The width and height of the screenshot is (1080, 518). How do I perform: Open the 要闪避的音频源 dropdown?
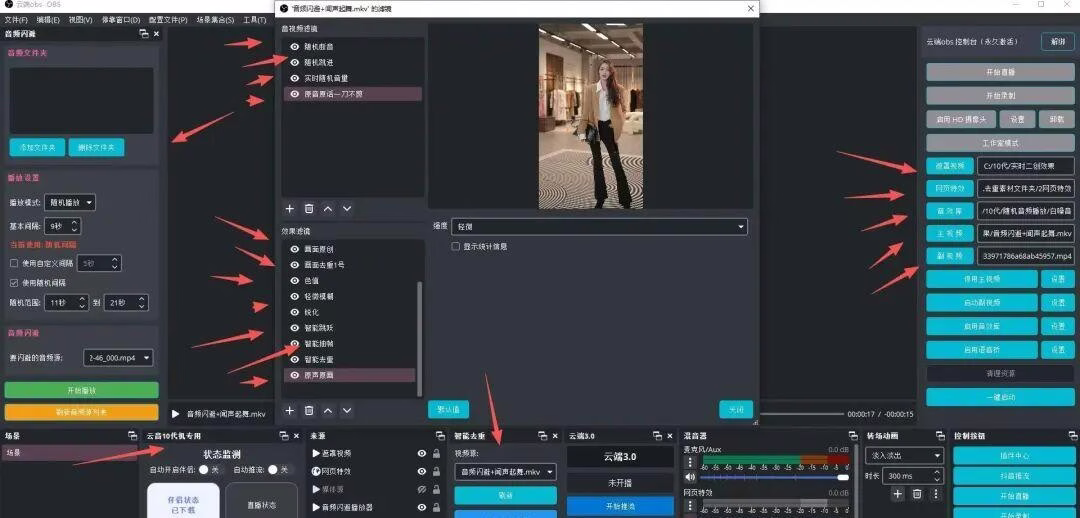pyautogui.click(x=118, y=357)
